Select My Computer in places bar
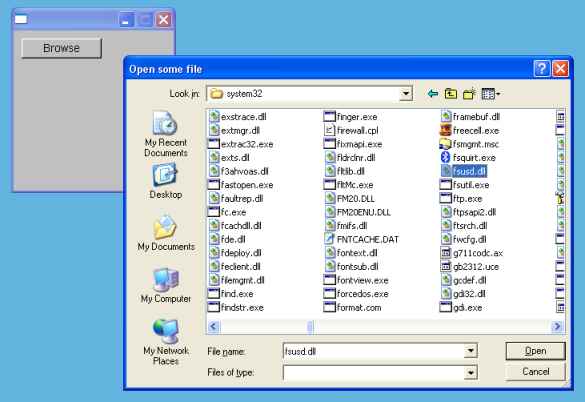 166,285
